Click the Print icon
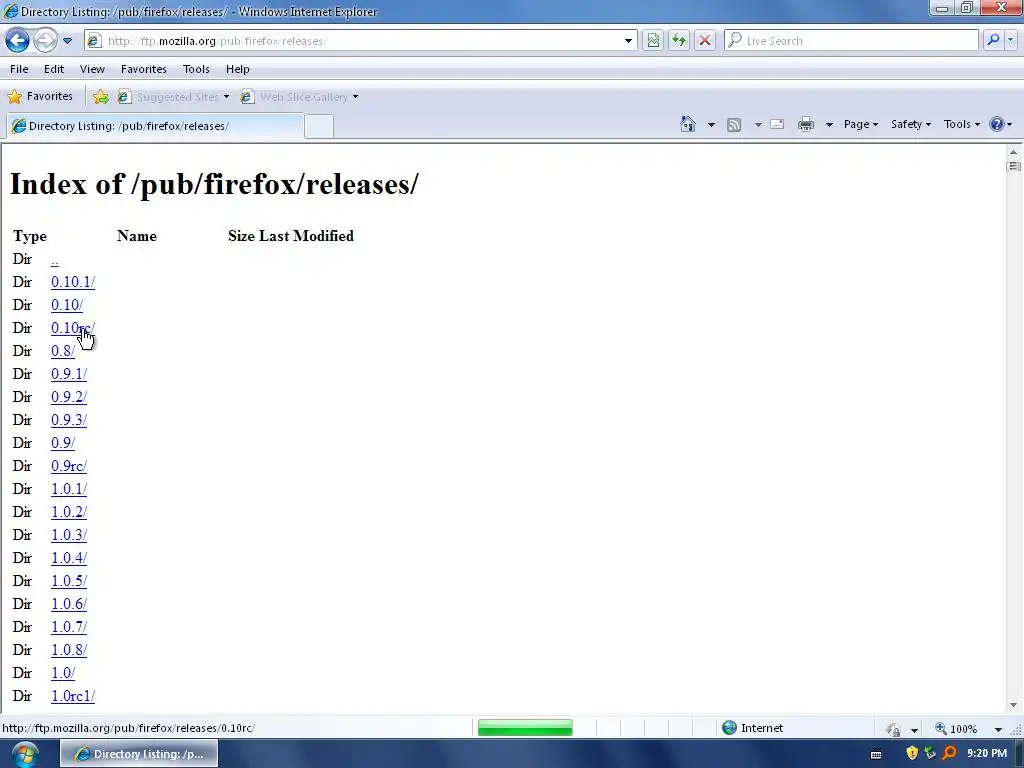 pos(806,124)
